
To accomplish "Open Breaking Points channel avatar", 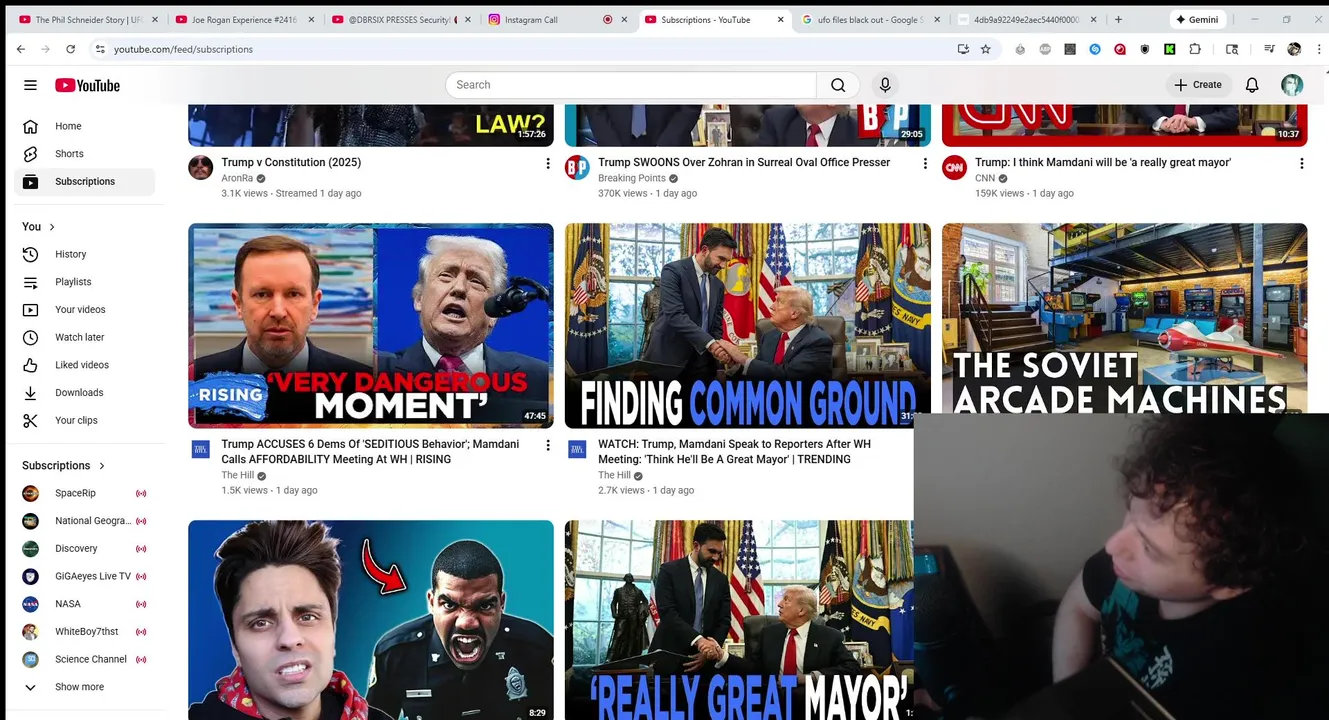I will click(577, 168).
